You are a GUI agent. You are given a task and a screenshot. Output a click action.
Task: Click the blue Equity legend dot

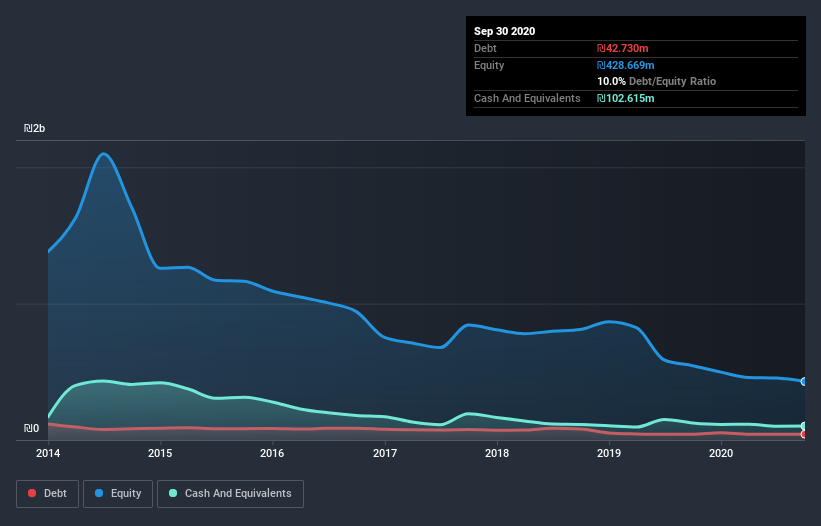[x=99, y=493]
